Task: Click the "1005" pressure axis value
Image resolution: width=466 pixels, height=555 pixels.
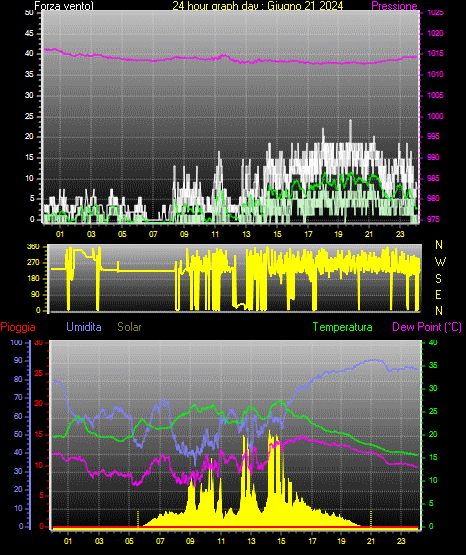Action: pos(436,95)
